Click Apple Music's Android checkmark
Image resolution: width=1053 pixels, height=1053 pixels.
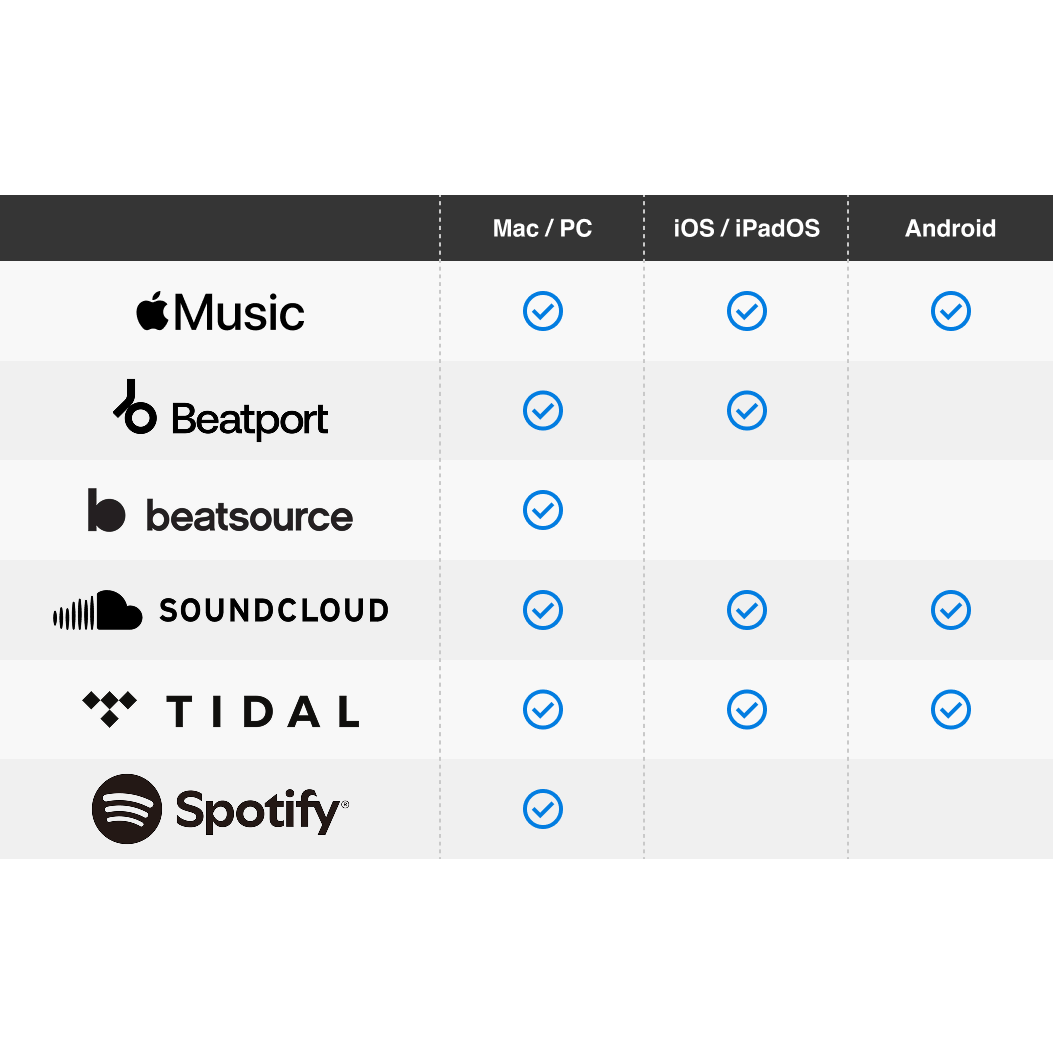tap(951, 311)
